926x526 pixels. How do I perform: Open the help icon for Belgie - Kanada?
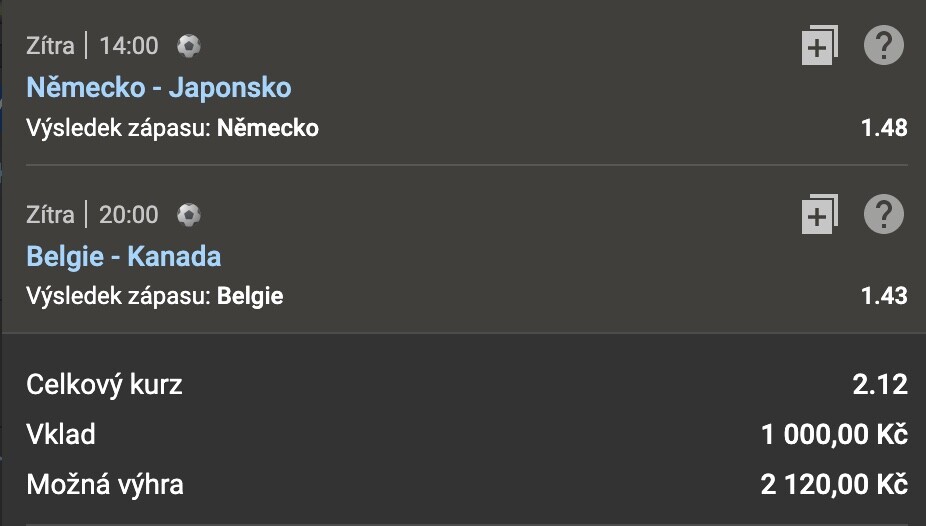(883, 214)
